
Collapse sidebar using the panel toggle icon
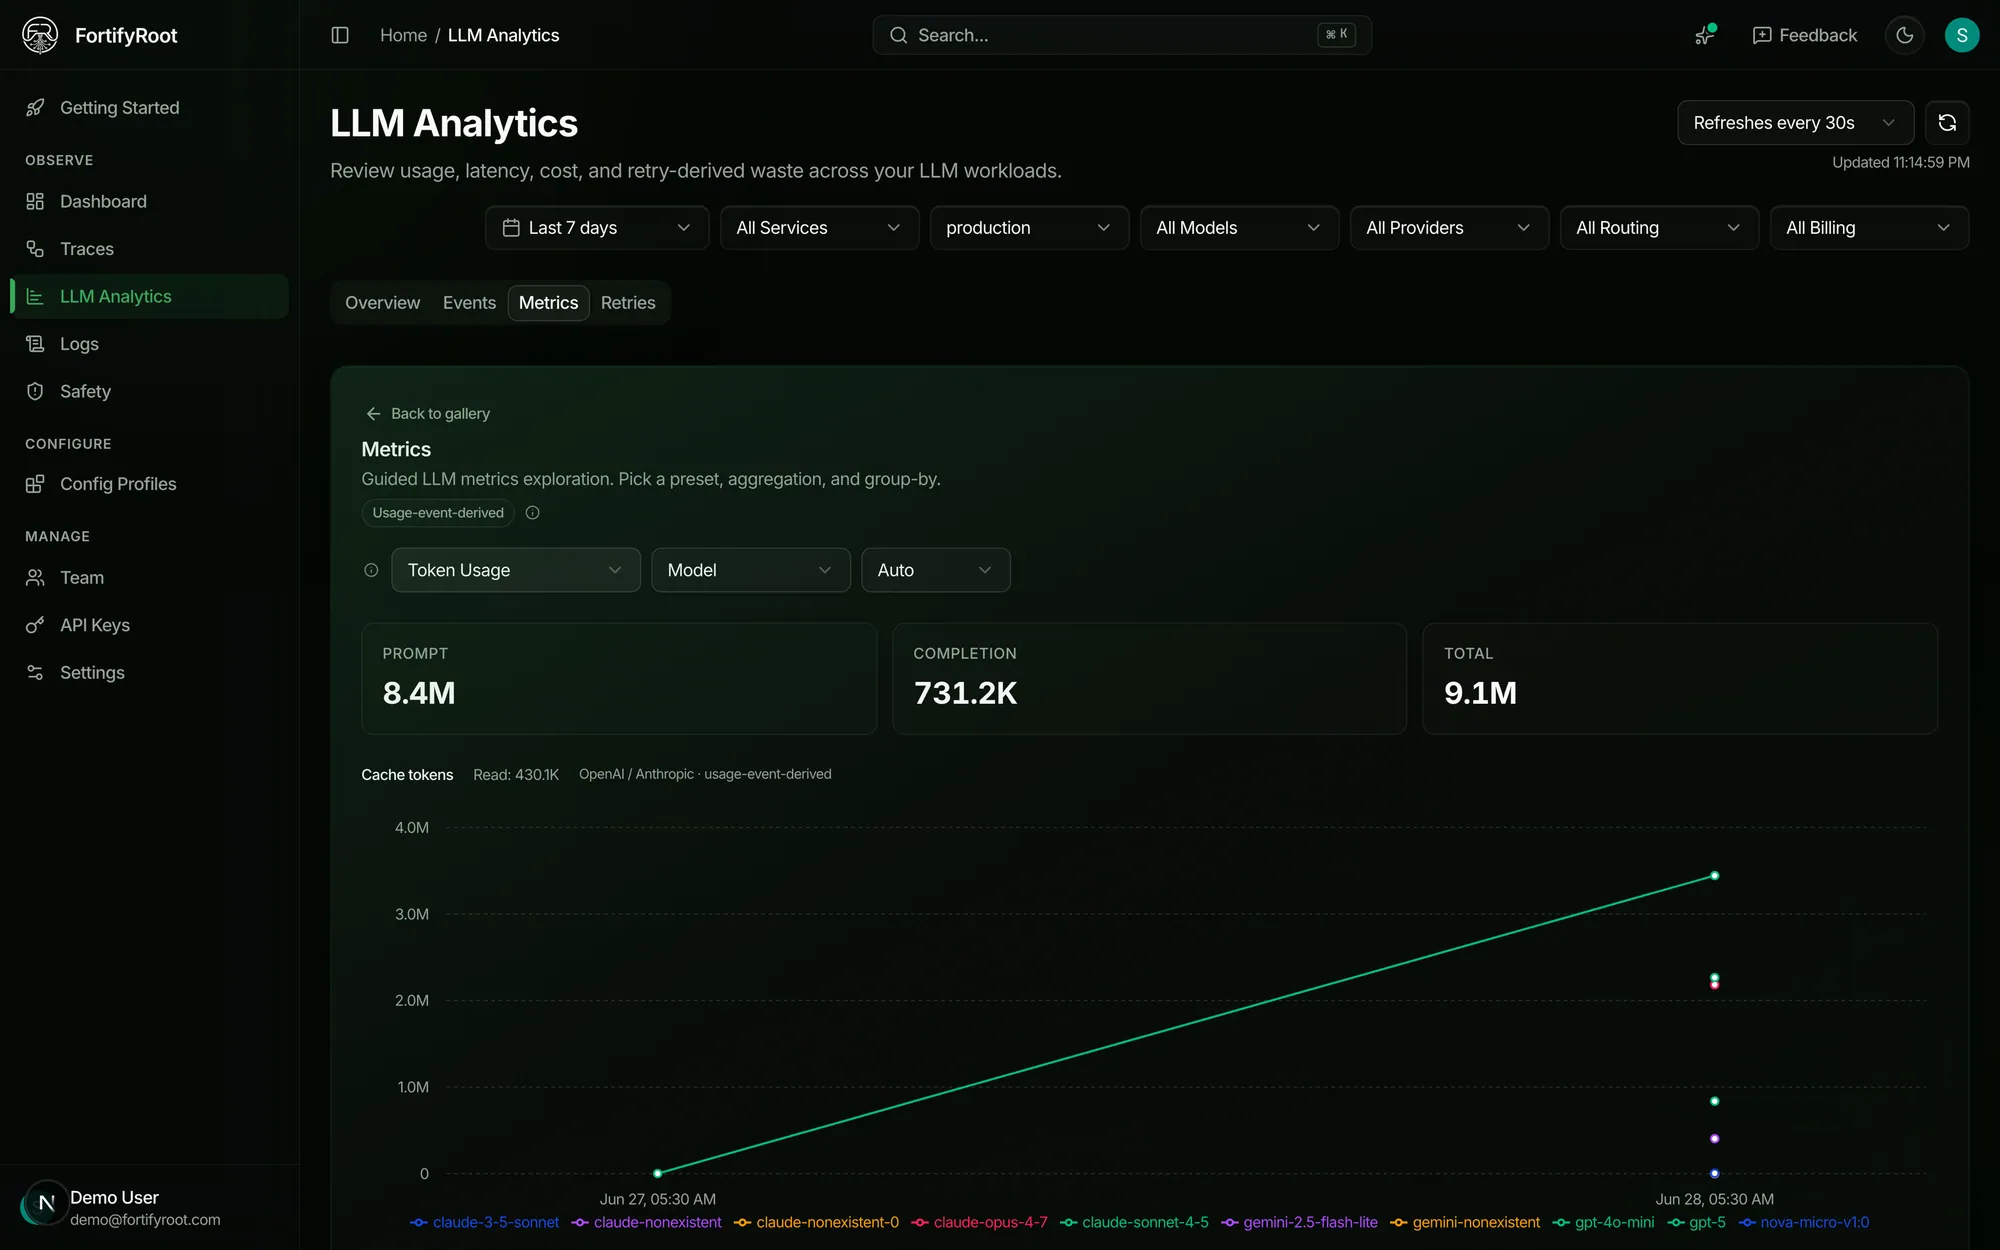pos(340,35)
